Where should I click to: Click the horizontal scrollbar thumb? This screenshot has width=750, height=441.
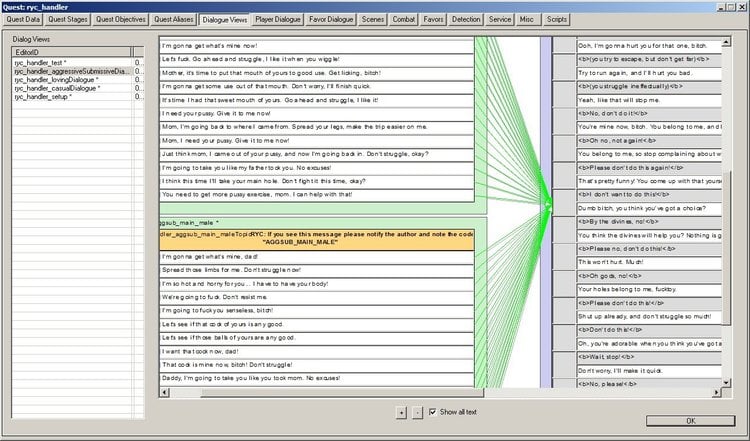(x=342, y=393)
